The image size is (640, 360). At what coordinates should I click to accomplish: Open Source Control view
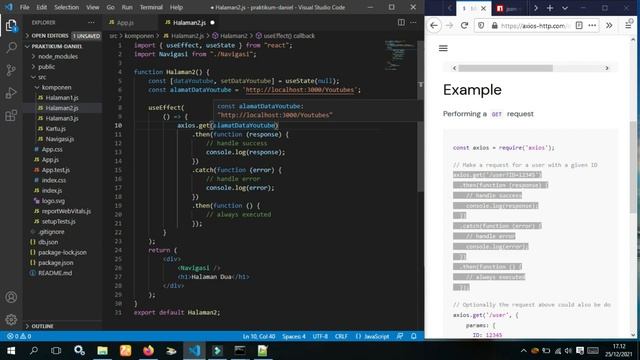[x=11, y=70]
